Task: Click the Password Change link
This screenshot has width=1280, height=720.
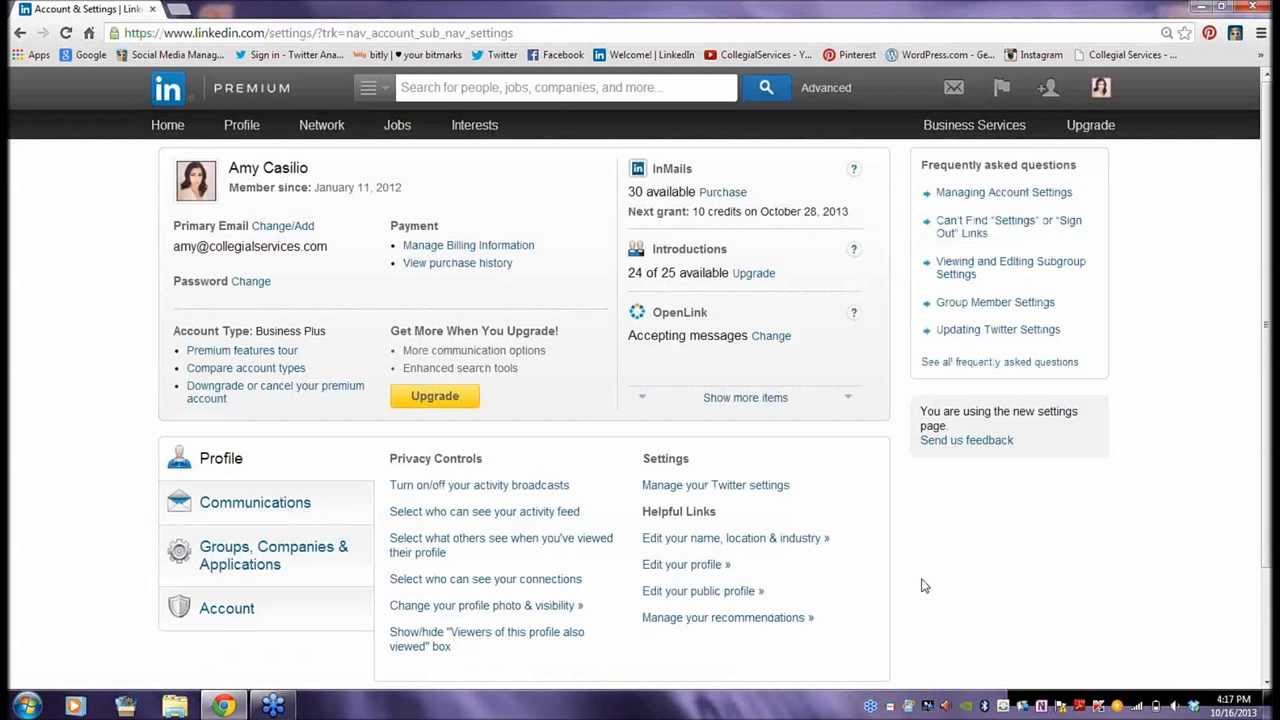Action: pyautogui.click(x=251, y=281)
